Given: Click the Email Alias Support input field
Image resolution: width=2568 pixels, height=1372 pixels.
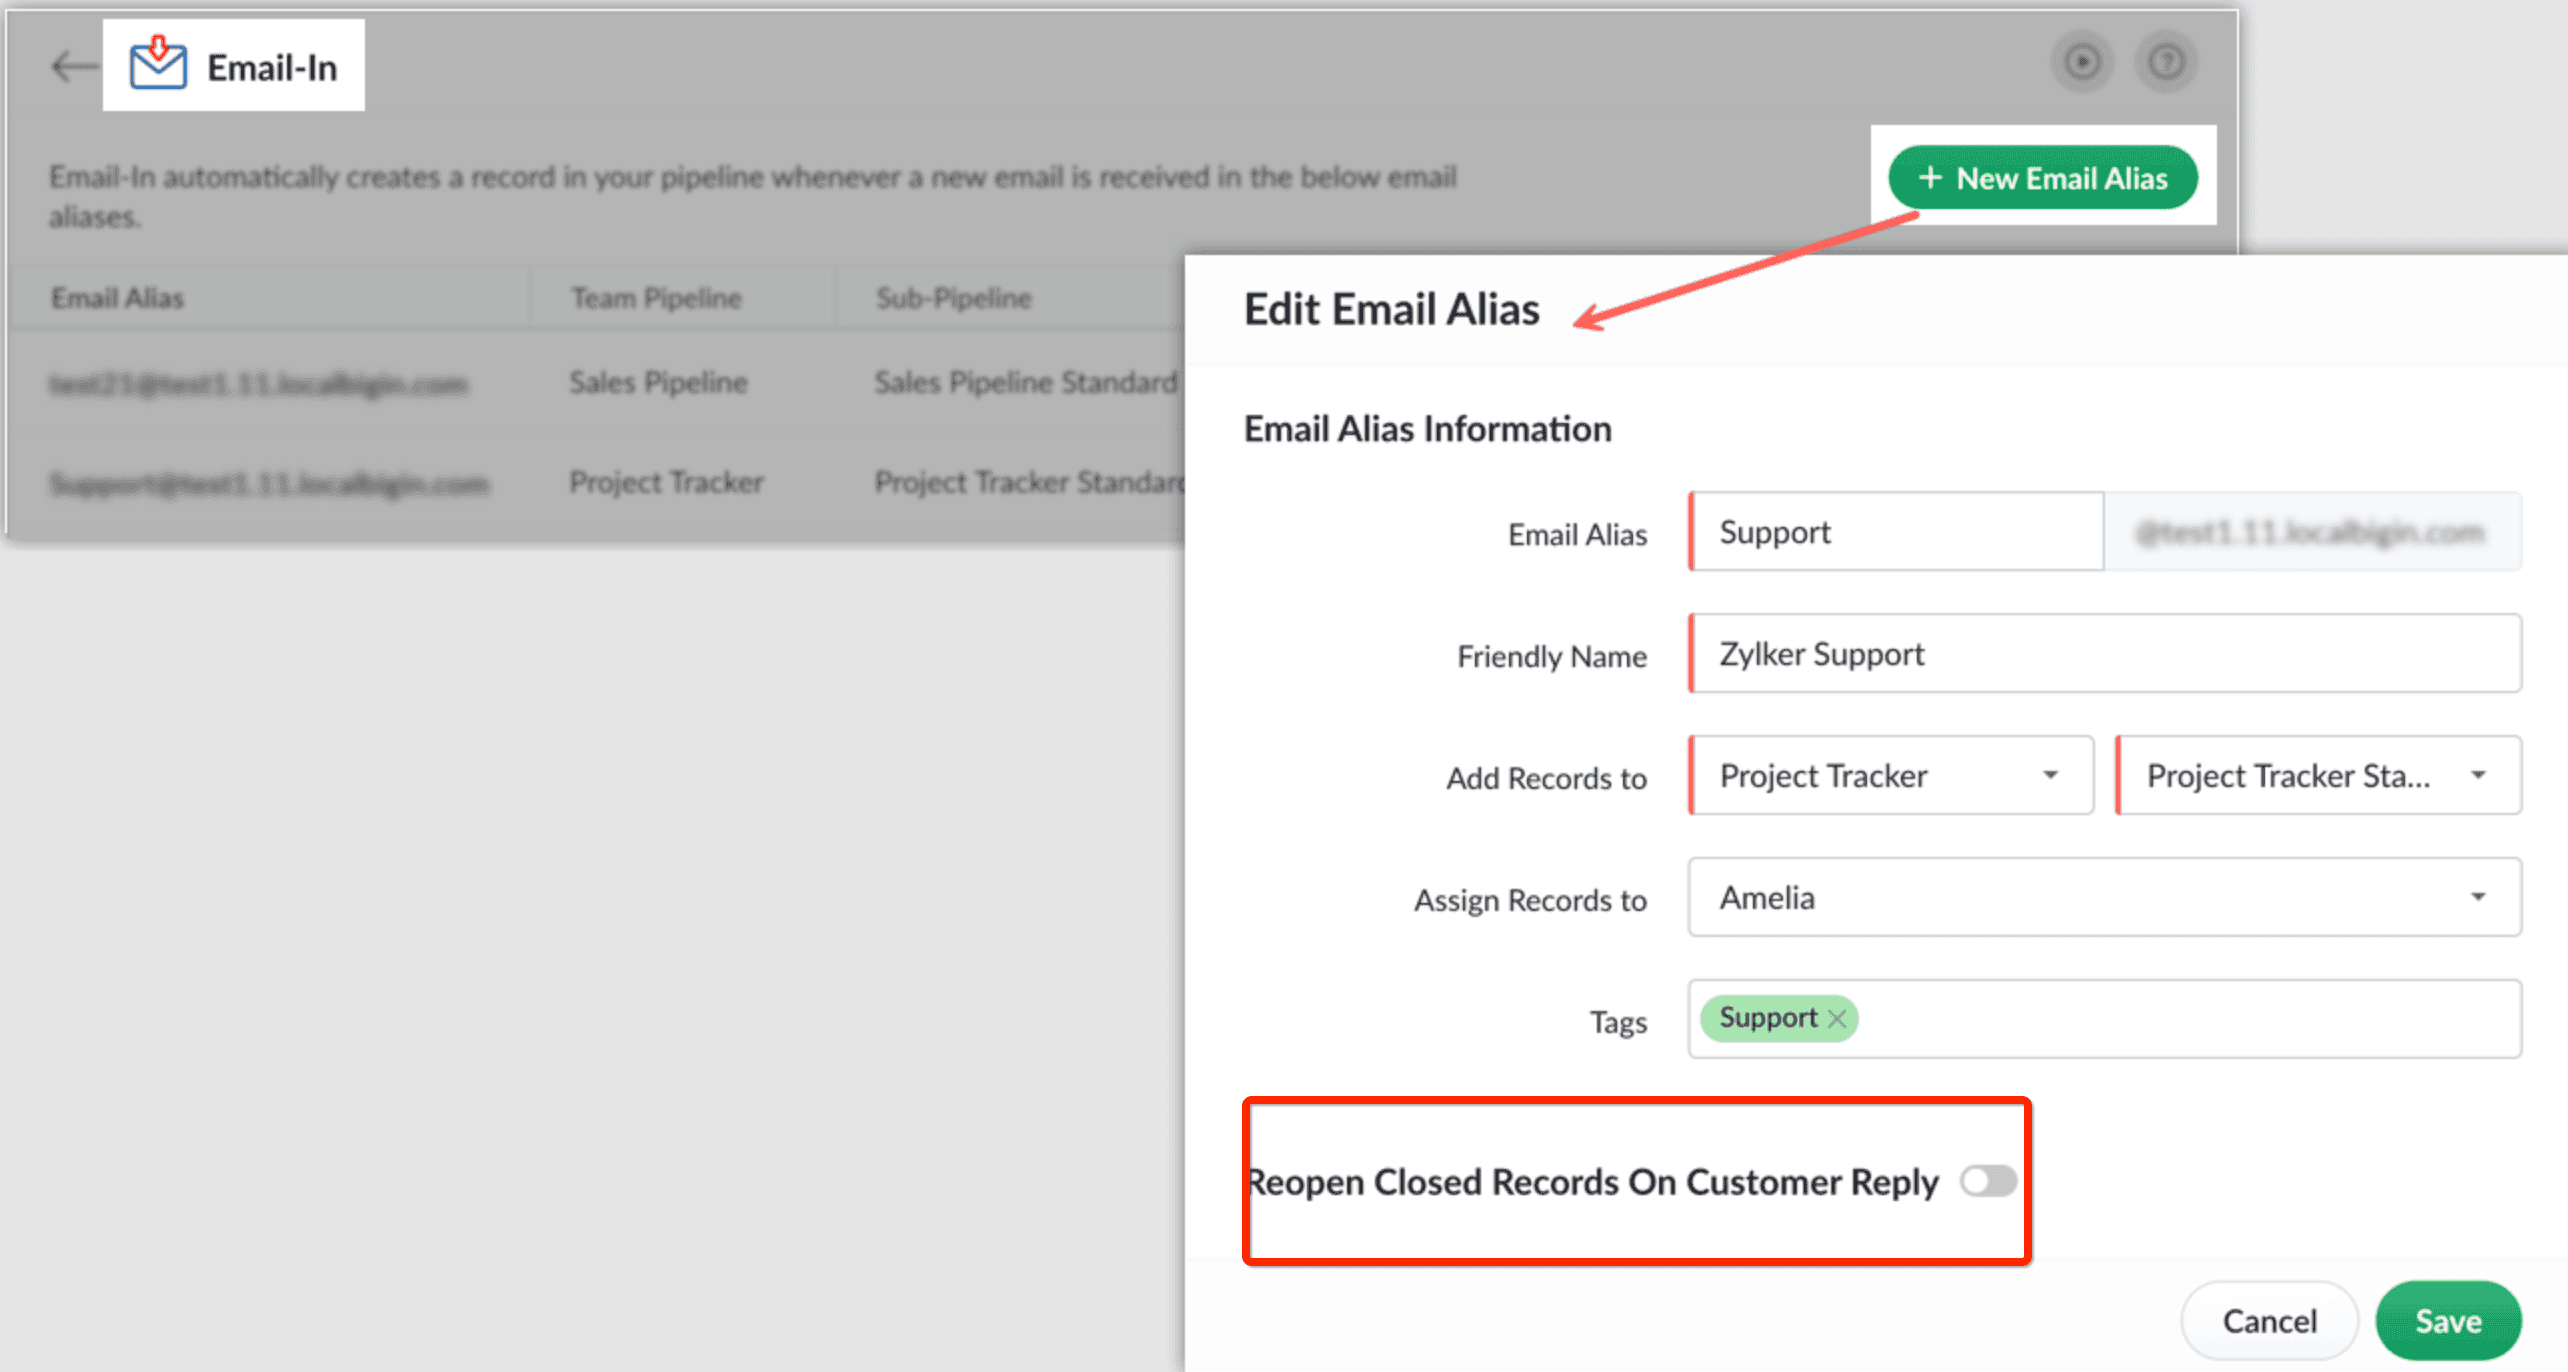Looking at the screenshot, I should (x=1896, y=532).
